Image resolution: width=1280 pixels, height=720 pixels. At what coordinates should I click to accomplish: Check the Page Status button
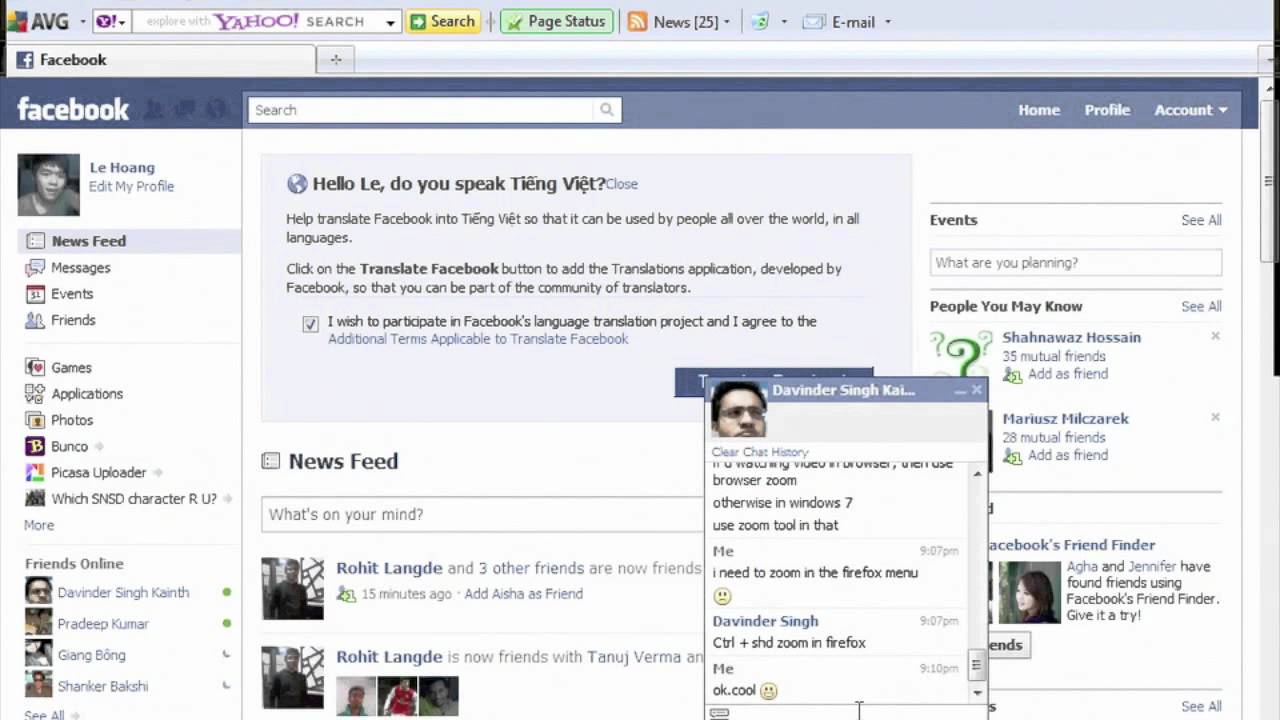(x=556, y=21)
